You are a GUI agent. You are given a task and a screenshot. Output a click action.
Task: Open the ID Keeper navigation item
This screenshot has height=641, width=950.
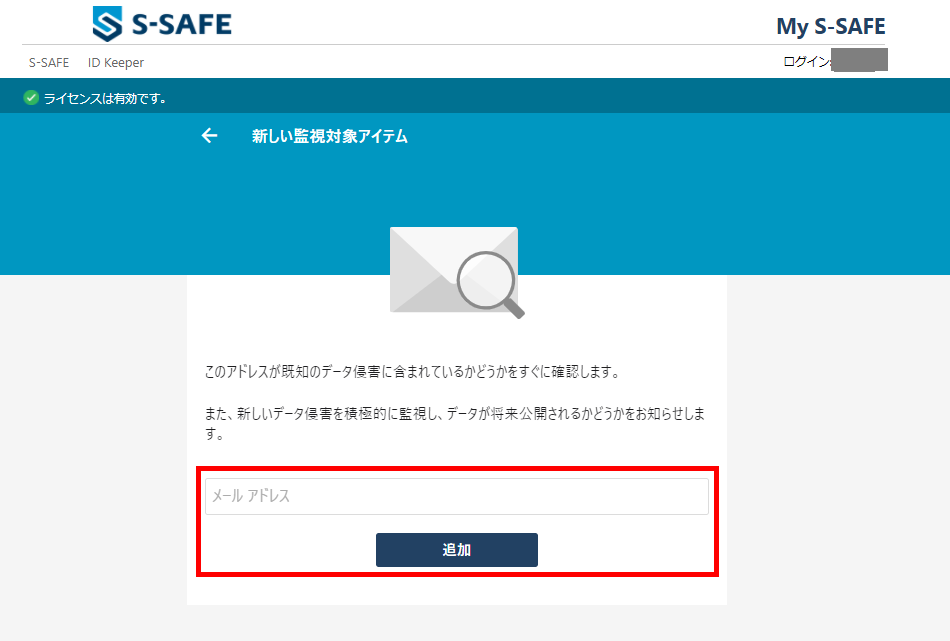116,62
